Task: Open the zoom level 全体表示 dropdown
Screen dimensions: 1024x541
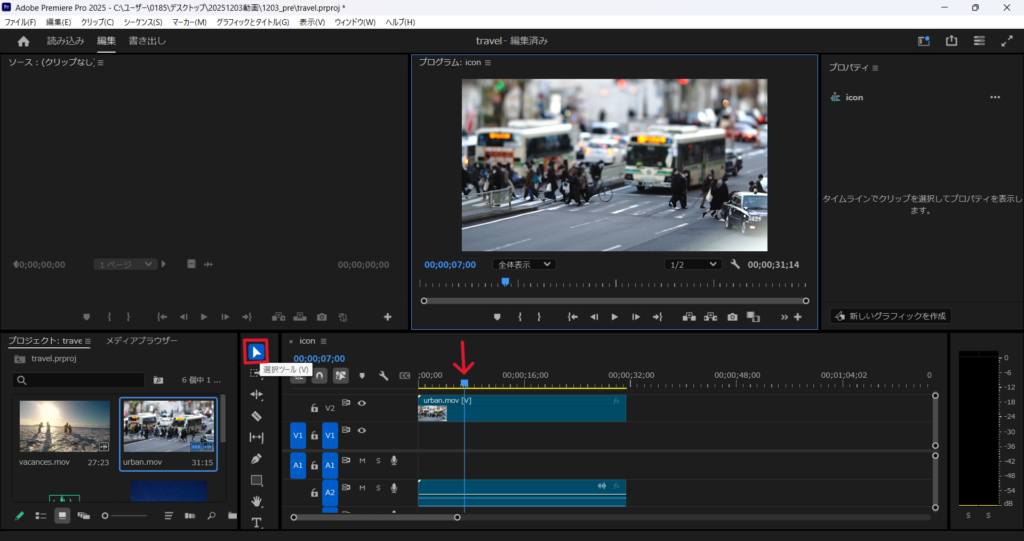Action: [x=523, y=264]
